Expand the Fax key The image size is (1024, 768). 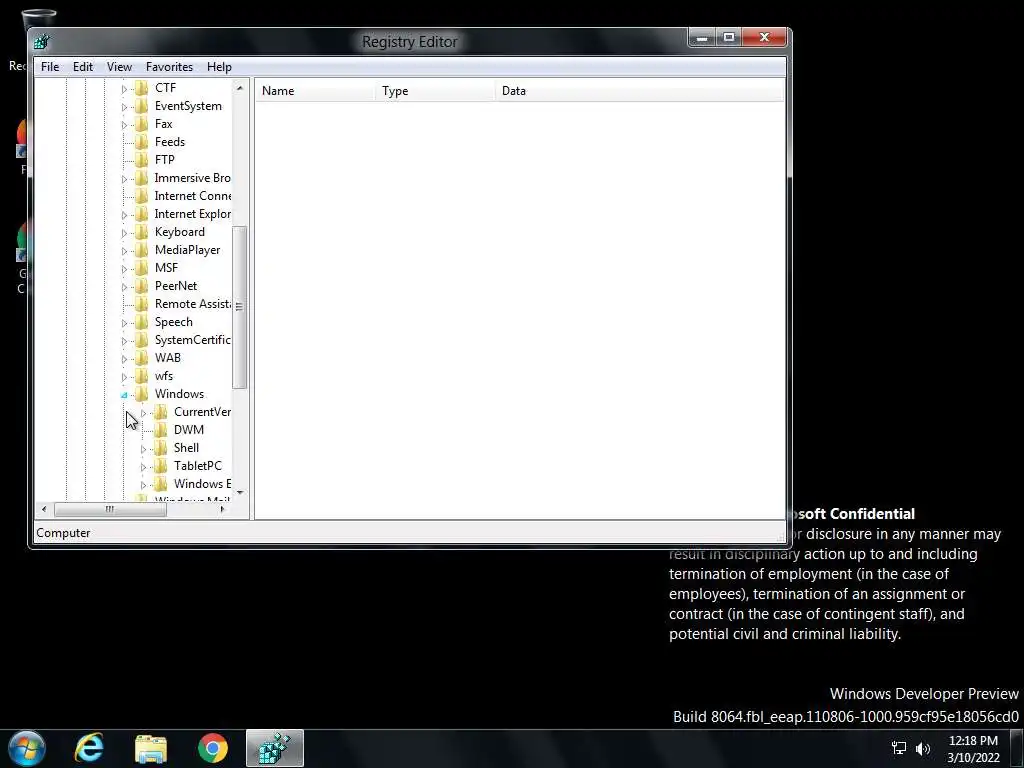[x=124, y=125]
